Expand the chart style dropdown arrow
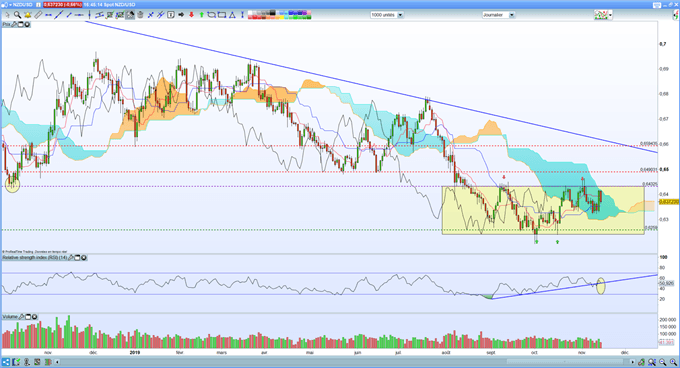Viewport: 680px width, 368px height. 610,15
